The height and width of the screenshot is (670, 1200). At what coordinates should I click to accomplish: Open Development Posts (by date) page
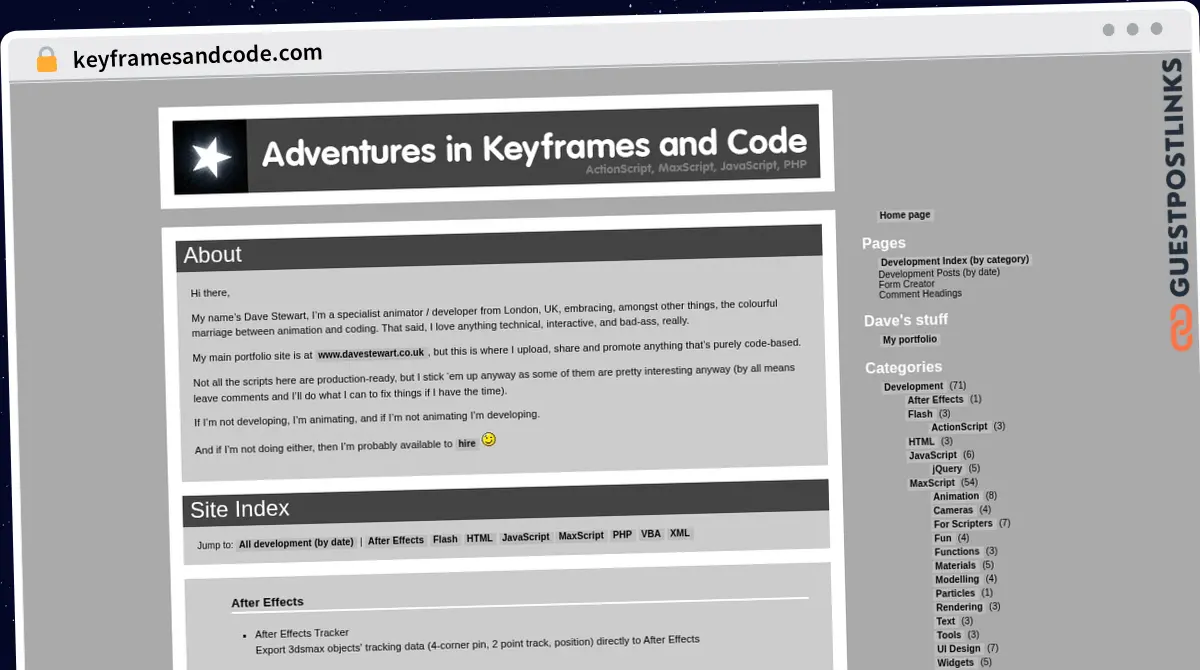pos(939,272)
